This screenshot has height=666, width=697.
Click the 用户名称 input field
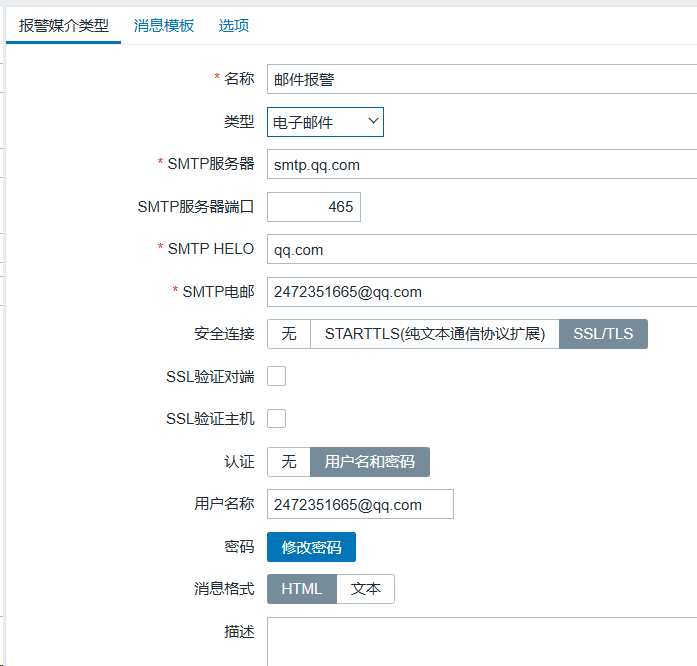point(360,505)
